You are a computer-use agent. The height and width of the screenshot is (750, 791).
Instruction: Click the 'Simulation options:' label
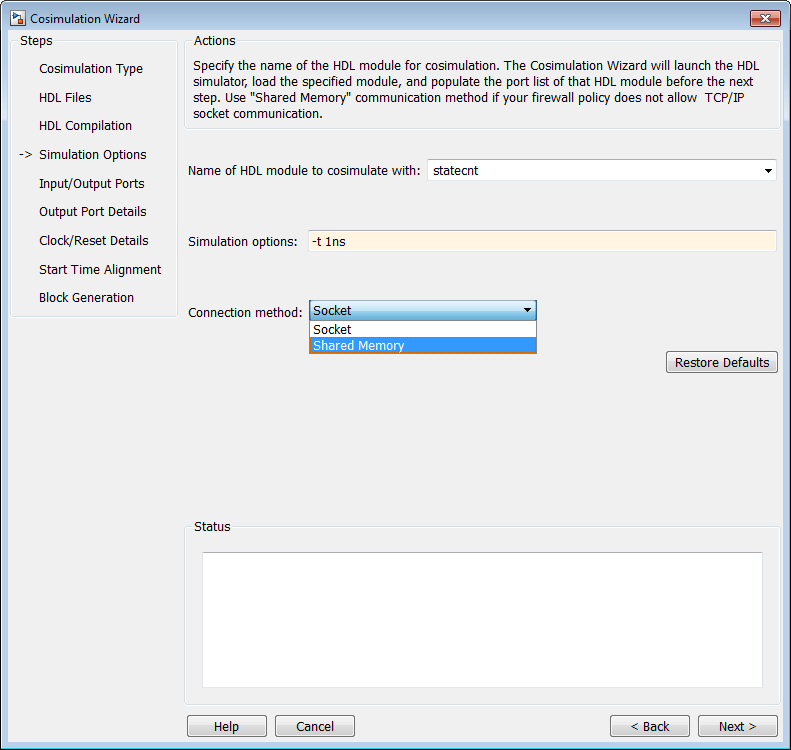click(x=243, y=242)
